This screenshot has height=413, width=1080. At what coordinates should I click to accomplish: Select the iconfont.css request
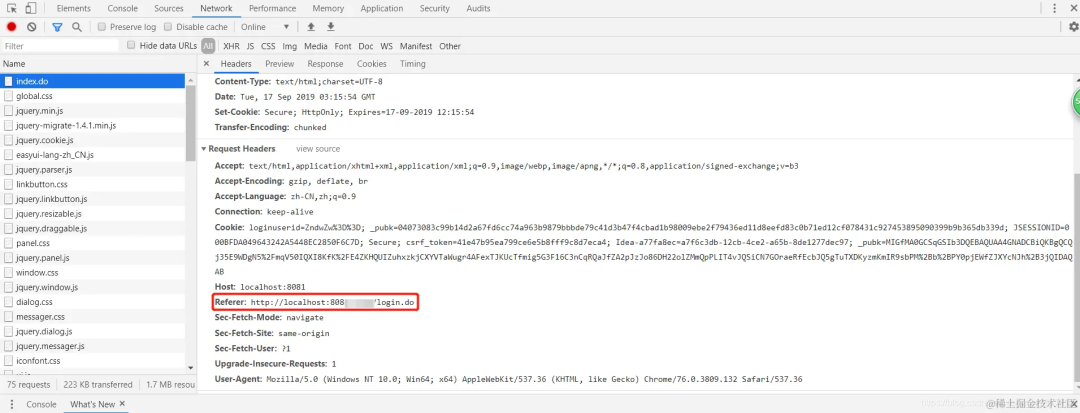[93, 360]
